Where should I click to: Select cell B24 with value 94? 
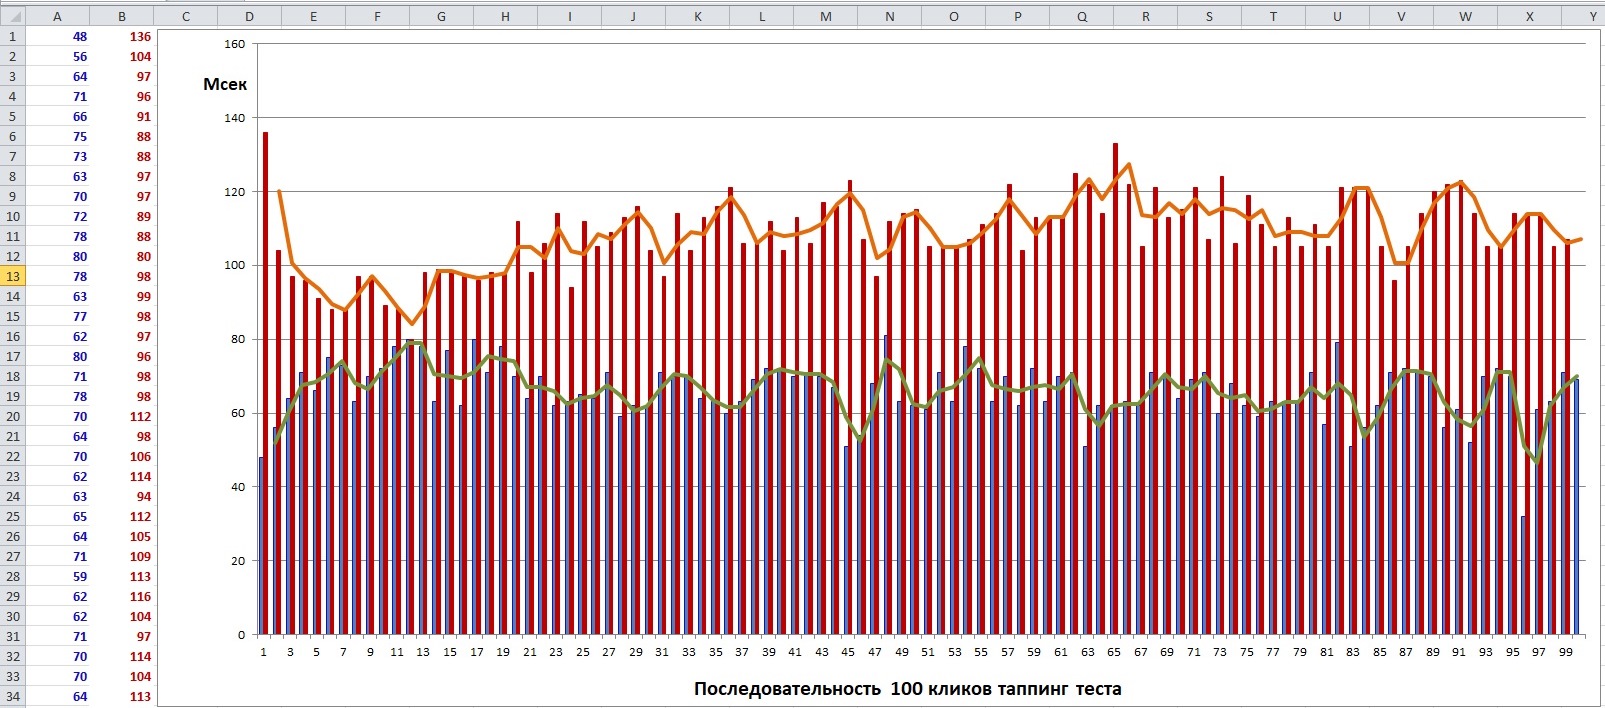pos(122,496)
